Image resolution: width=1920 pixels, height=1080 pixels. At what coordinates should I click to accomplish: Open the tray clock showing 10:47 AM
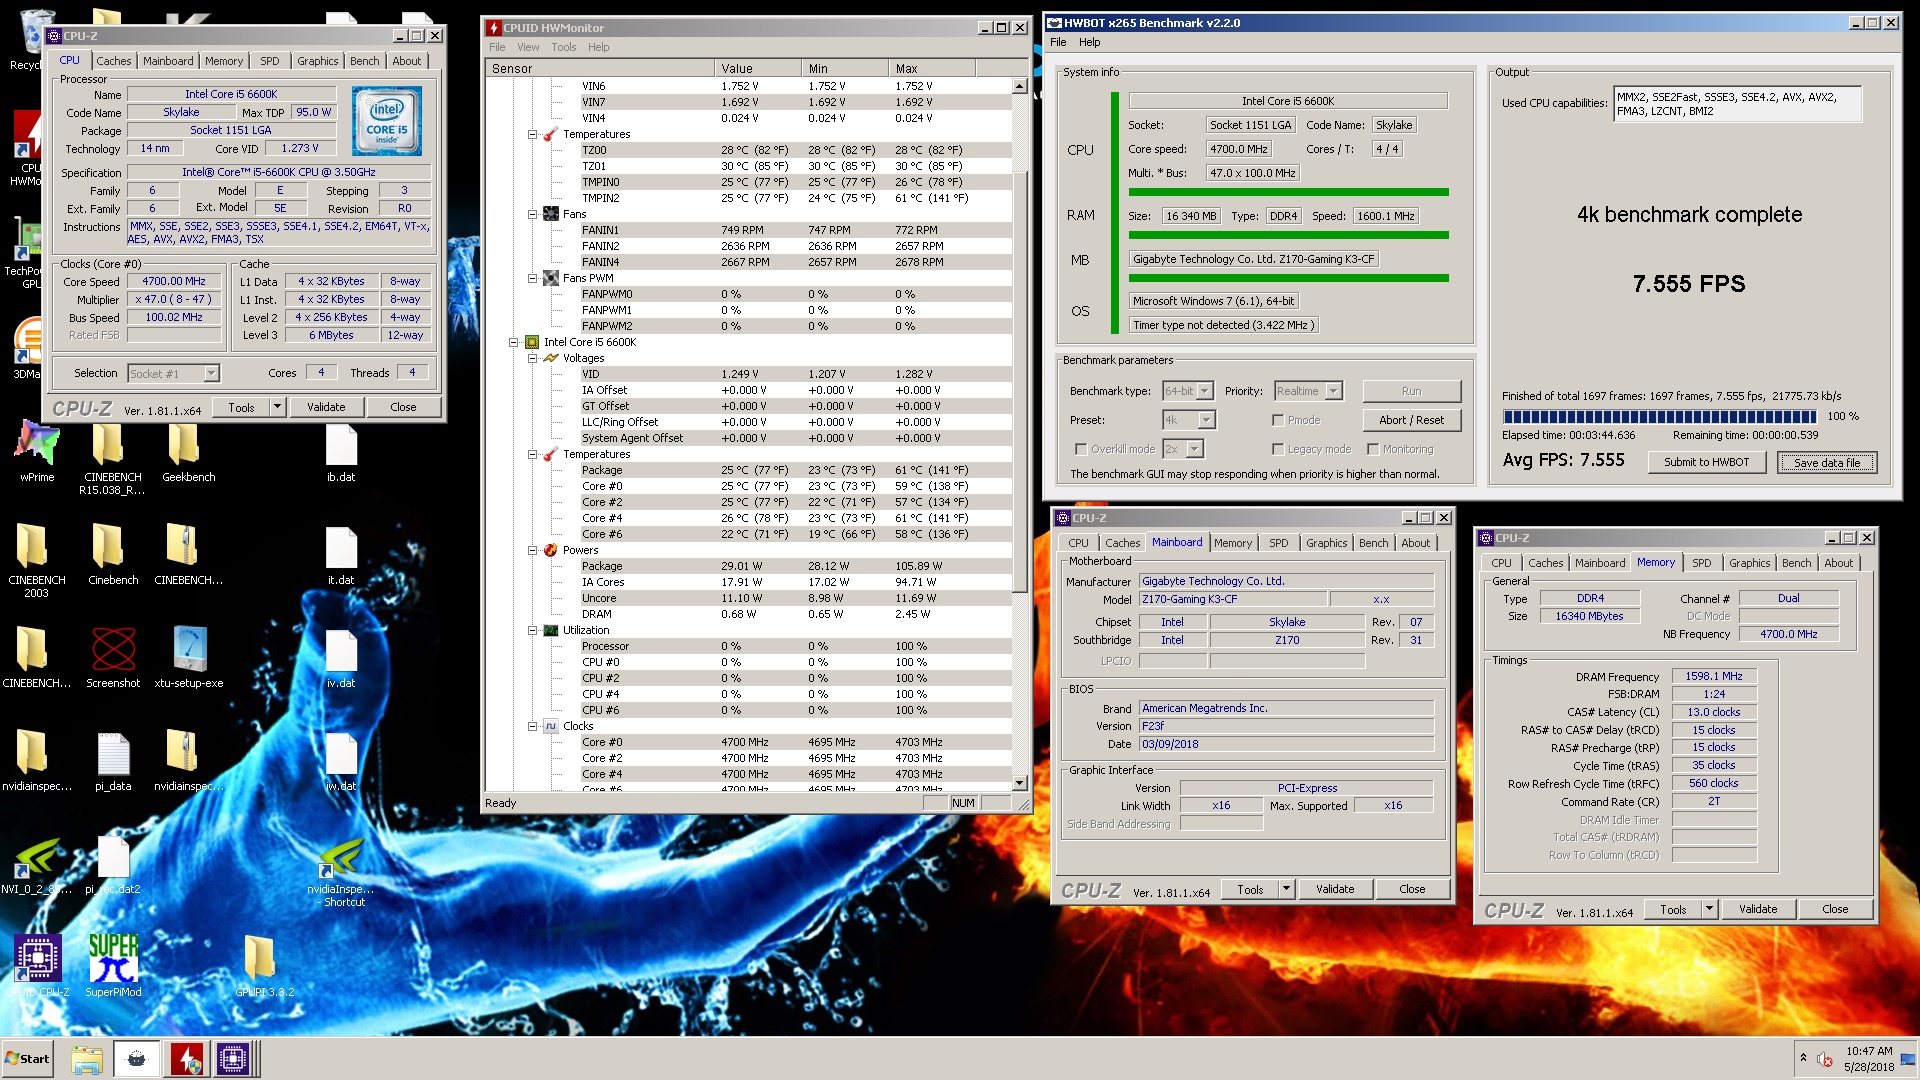tap(1869, 1059)
